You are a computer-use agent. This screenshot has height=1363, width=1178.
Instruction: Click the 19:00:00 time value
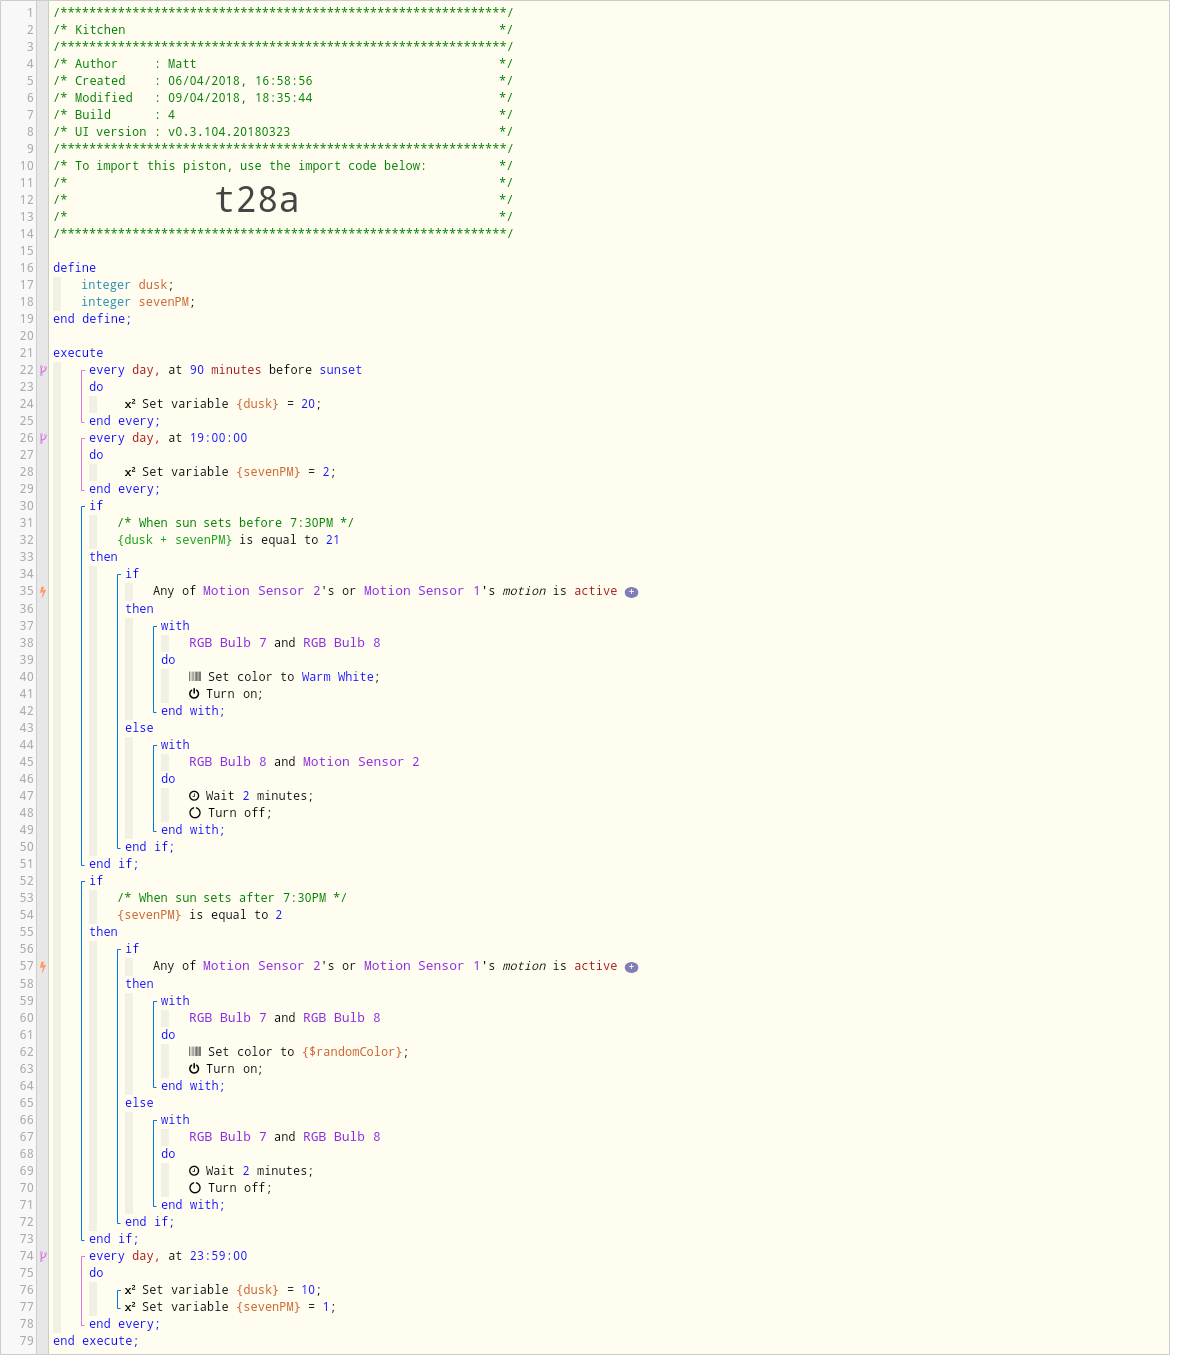coord(218,438)
